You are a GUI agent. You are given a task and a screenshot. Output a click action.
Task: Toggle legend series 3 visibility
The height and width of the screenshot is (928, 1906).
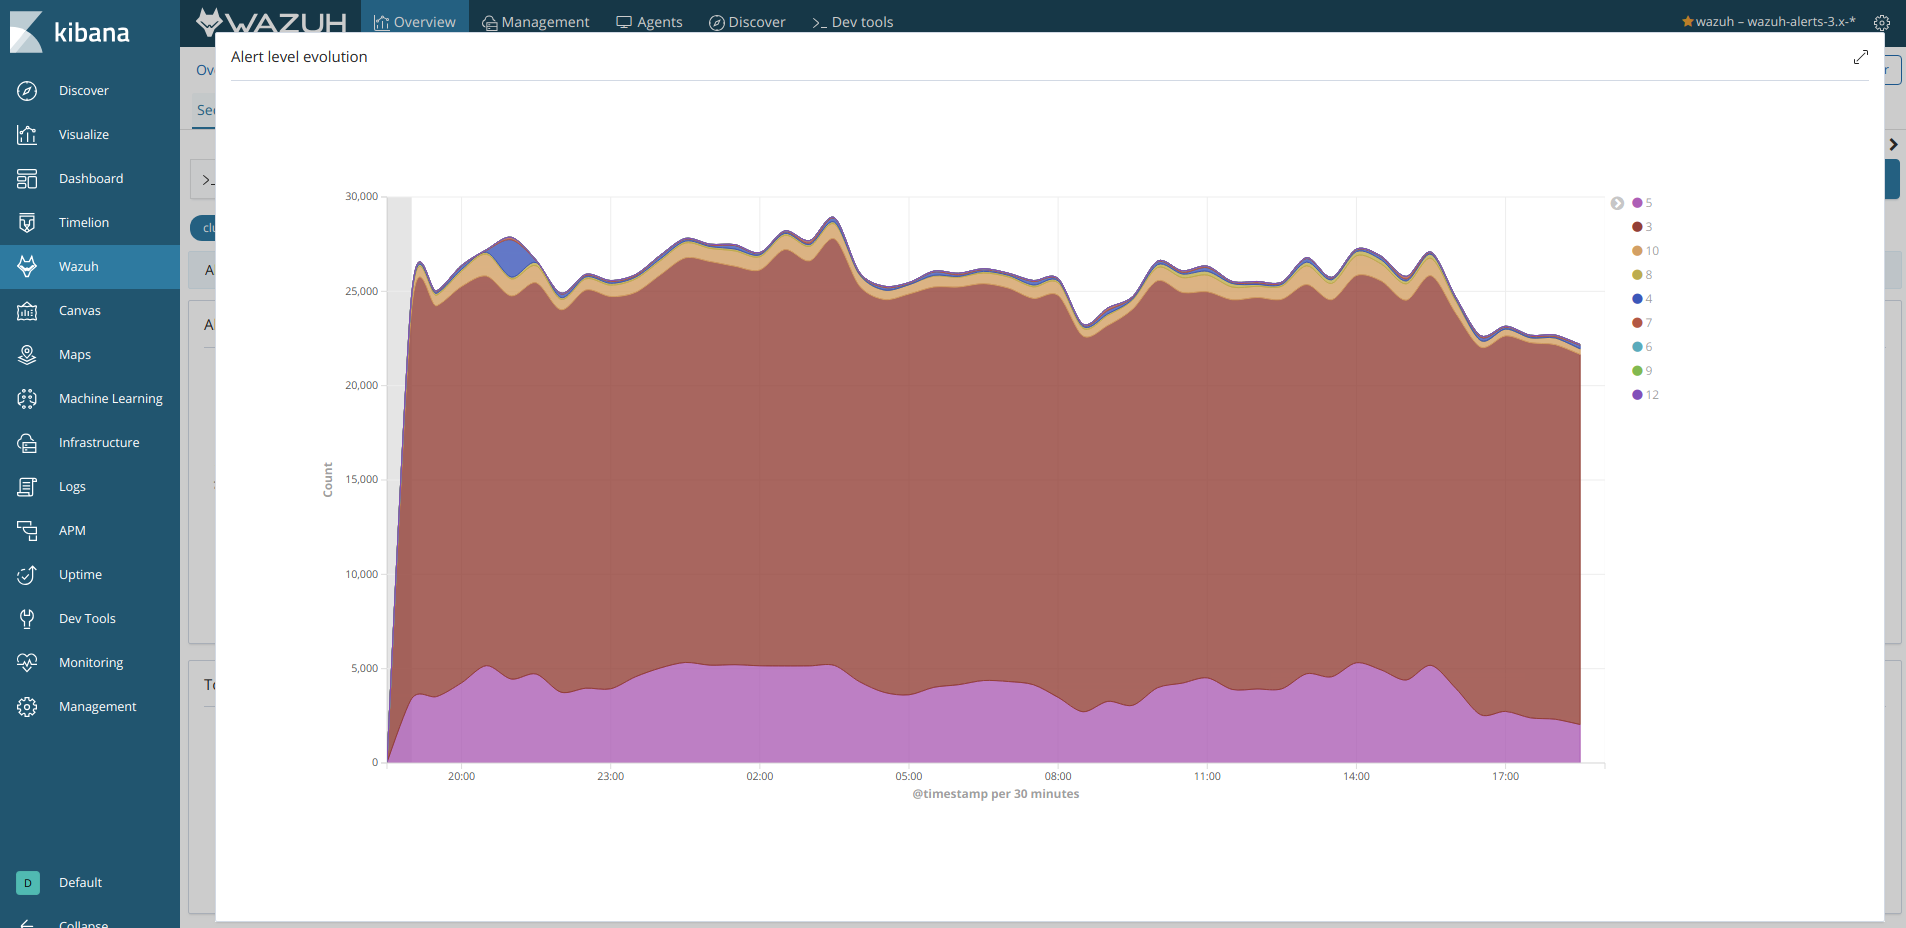coord(1648,227)
